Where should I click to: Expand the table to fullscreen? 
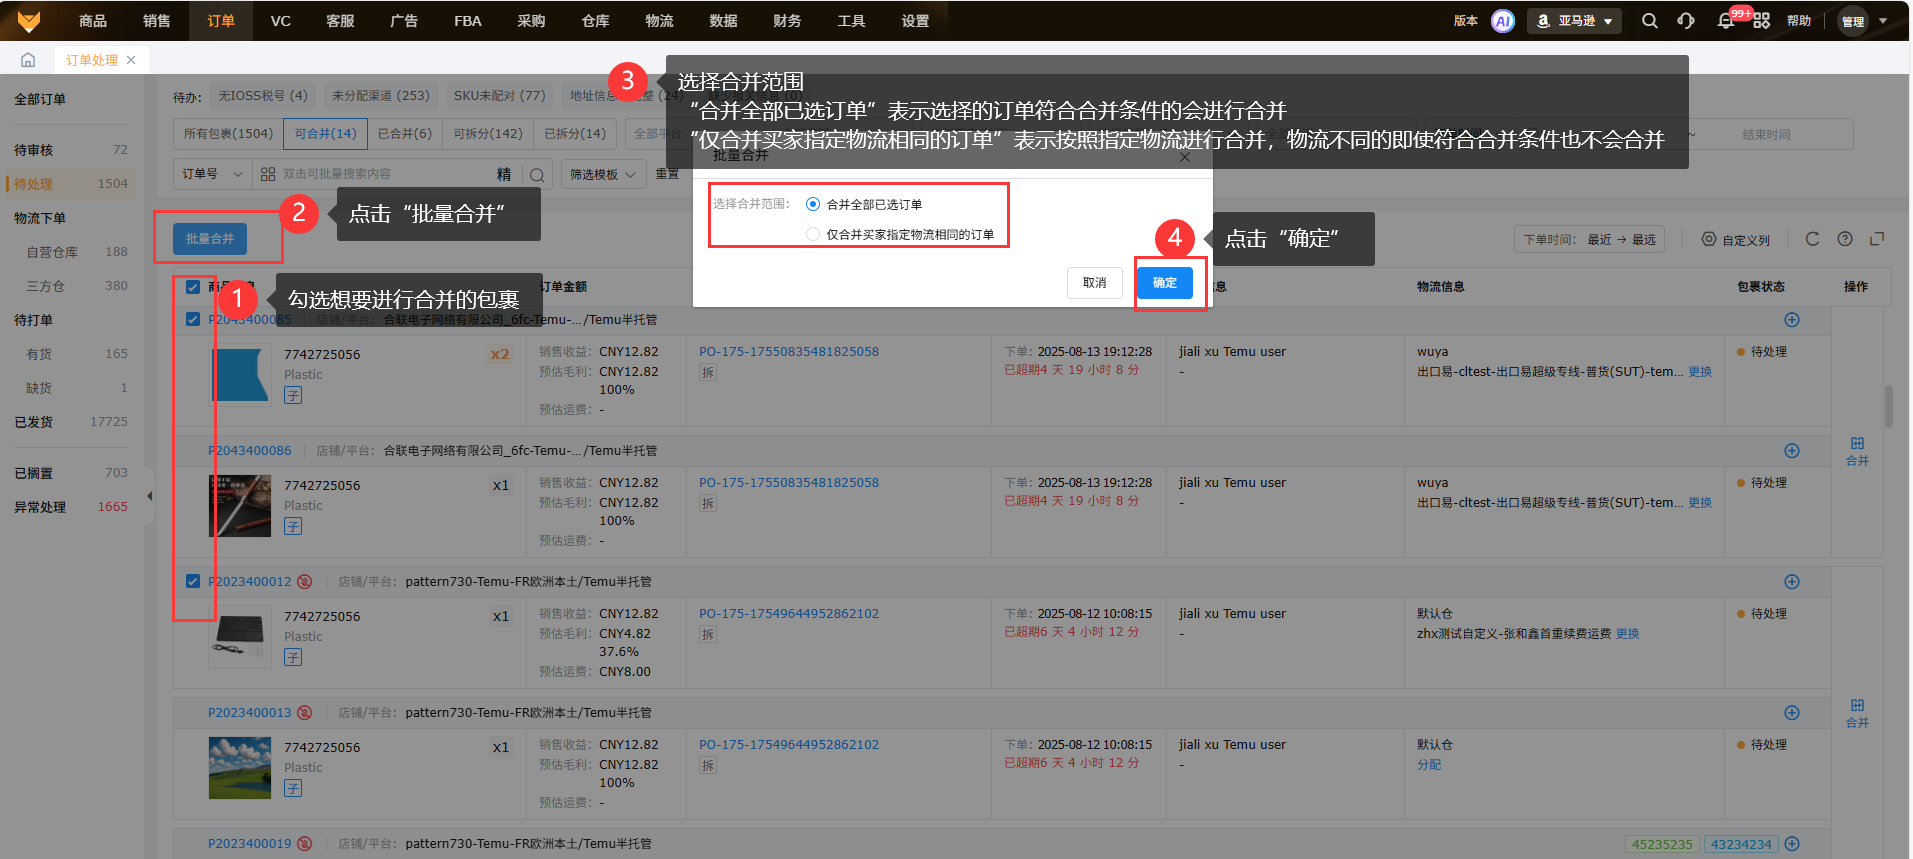(x=1877, y=239)
